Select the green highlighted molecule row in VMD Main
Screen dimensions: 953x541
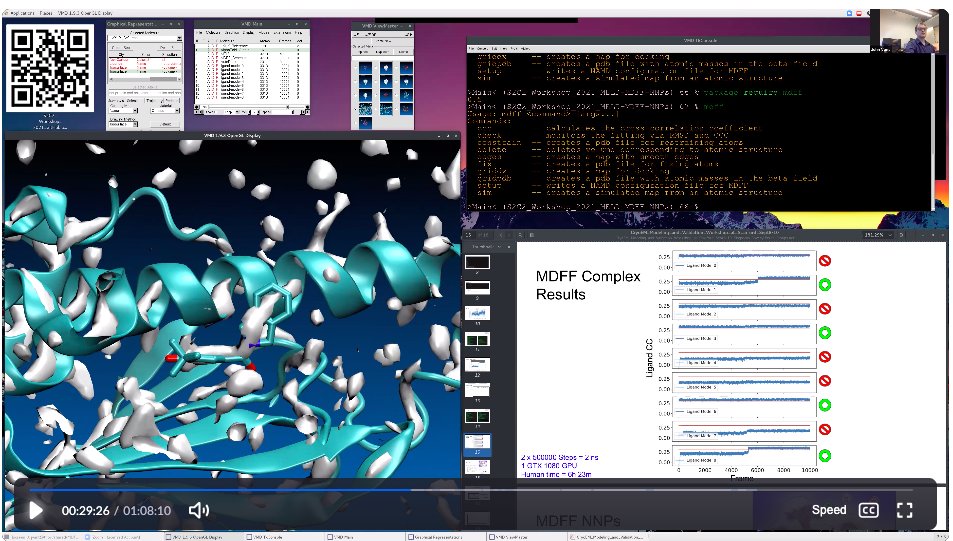coord(252,50)
